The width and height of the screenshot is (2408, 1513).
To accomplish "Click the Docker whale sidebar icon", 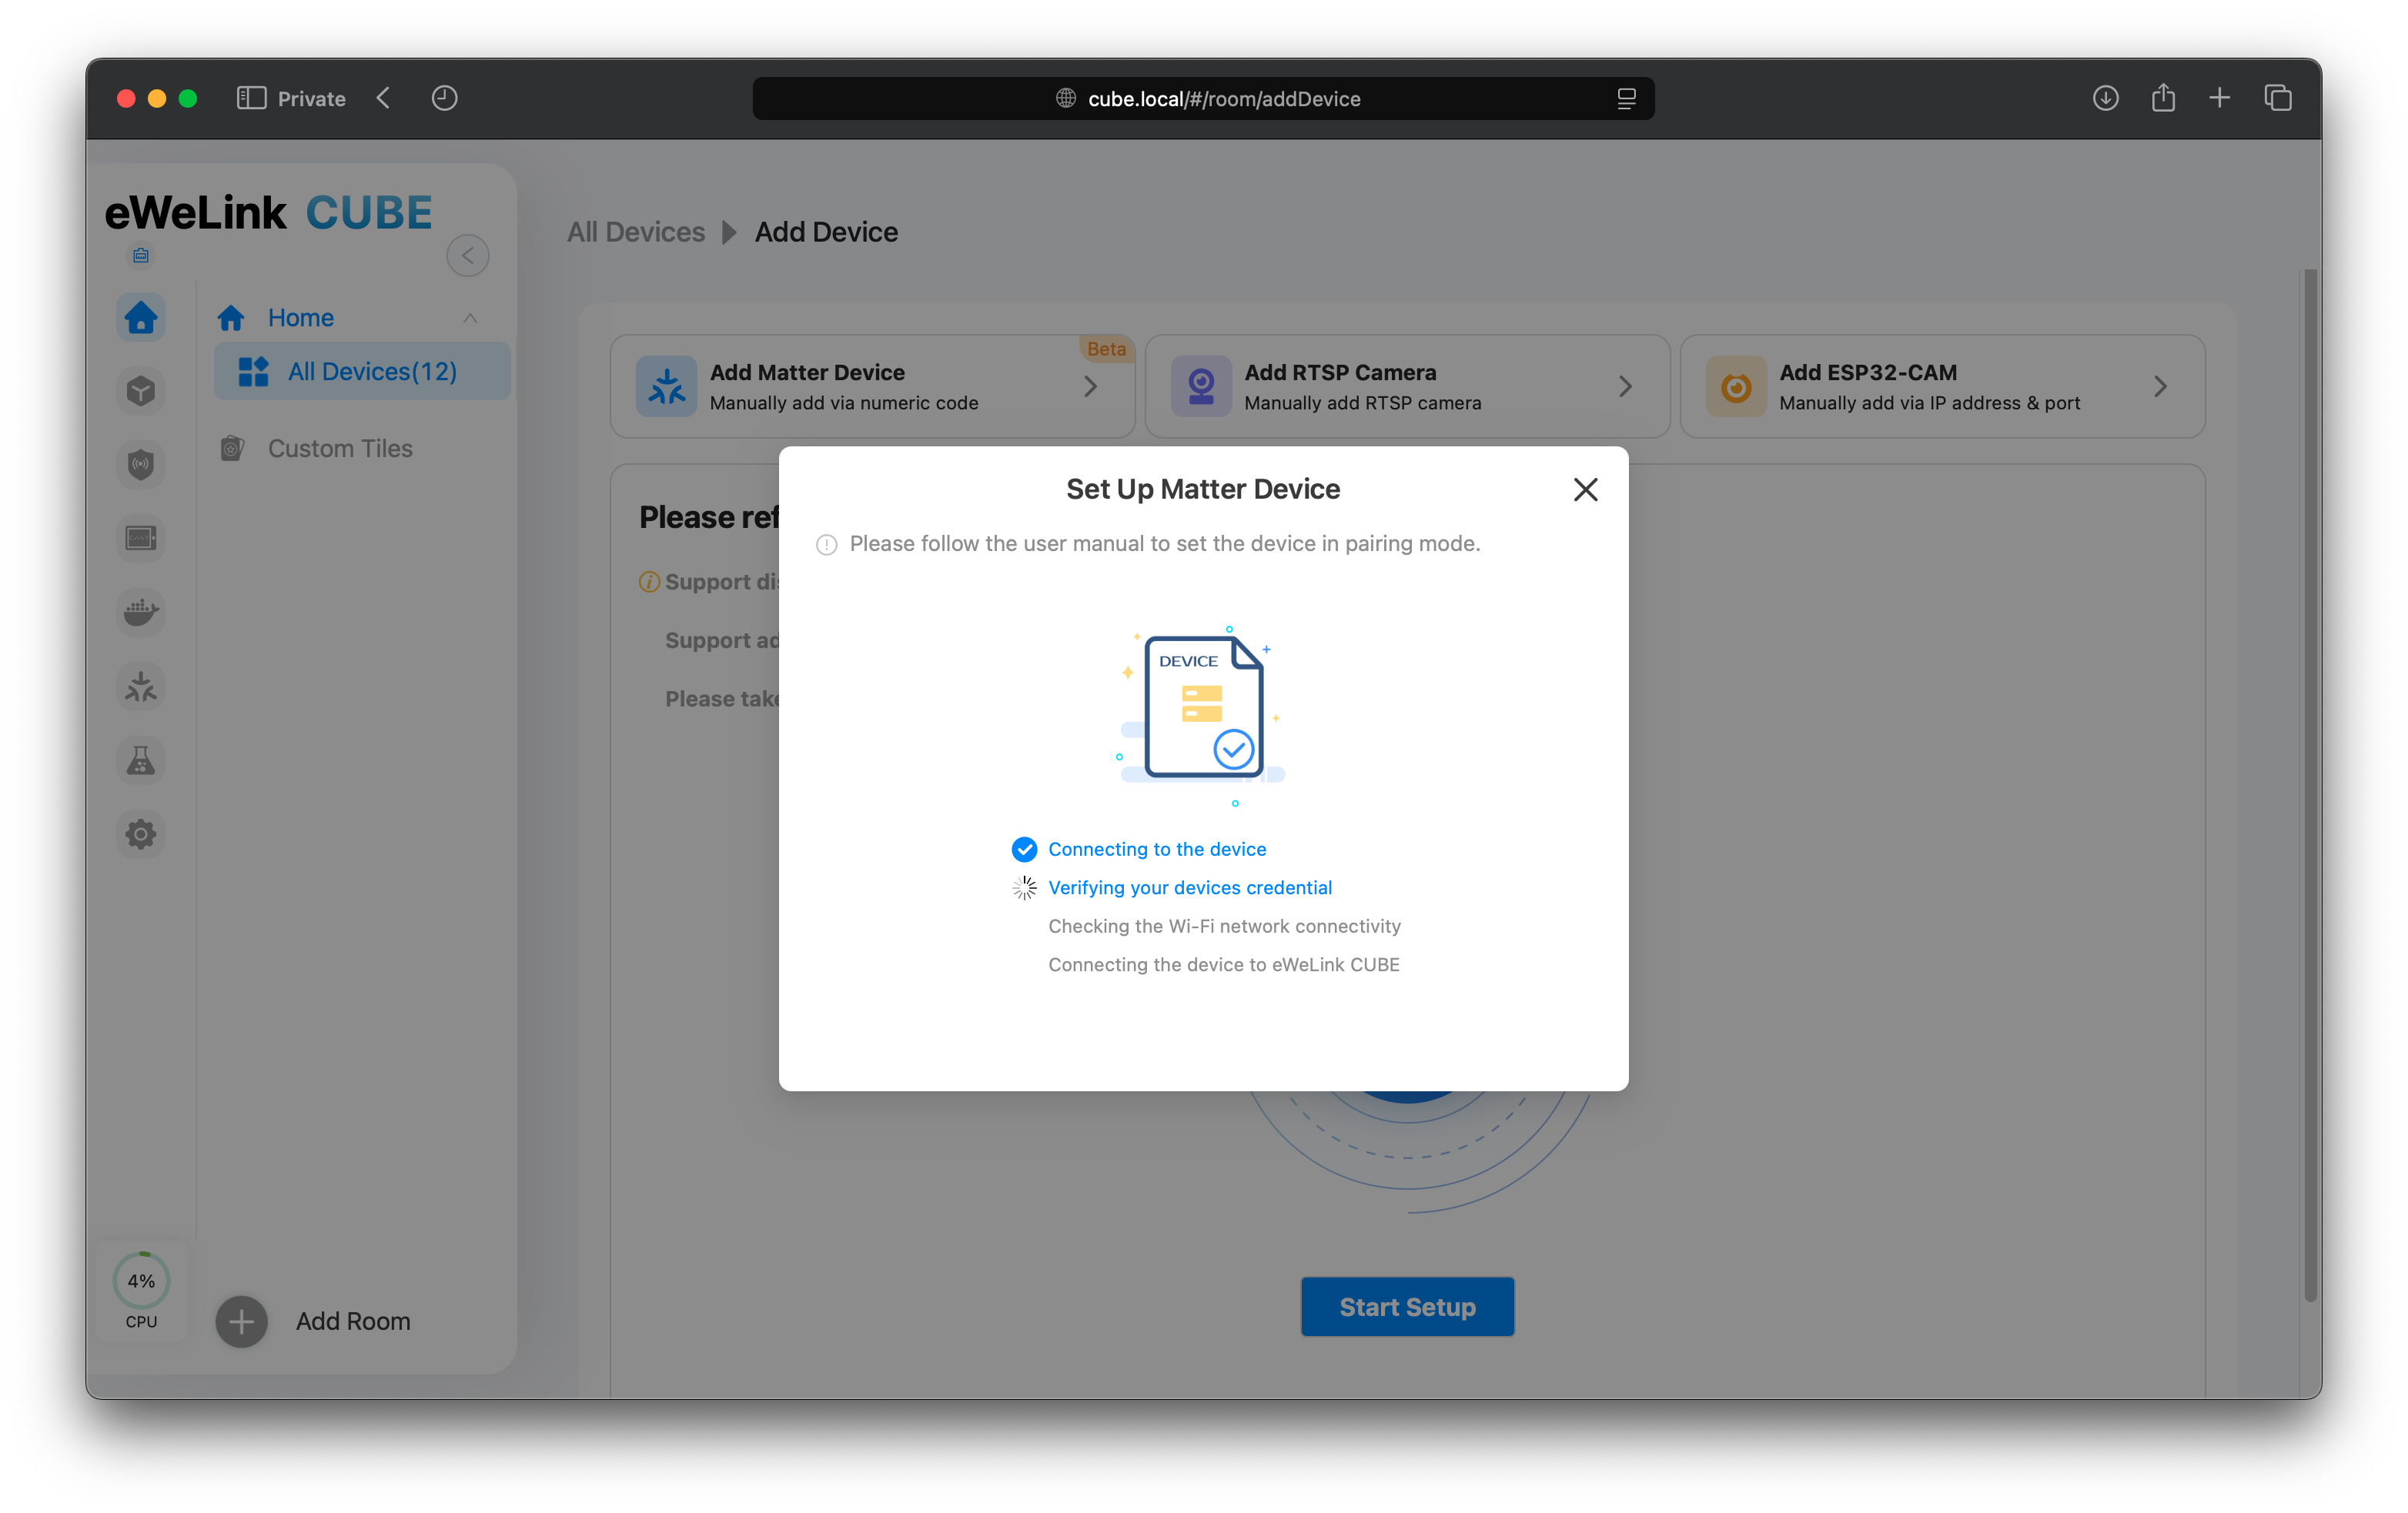I will 141,612.
